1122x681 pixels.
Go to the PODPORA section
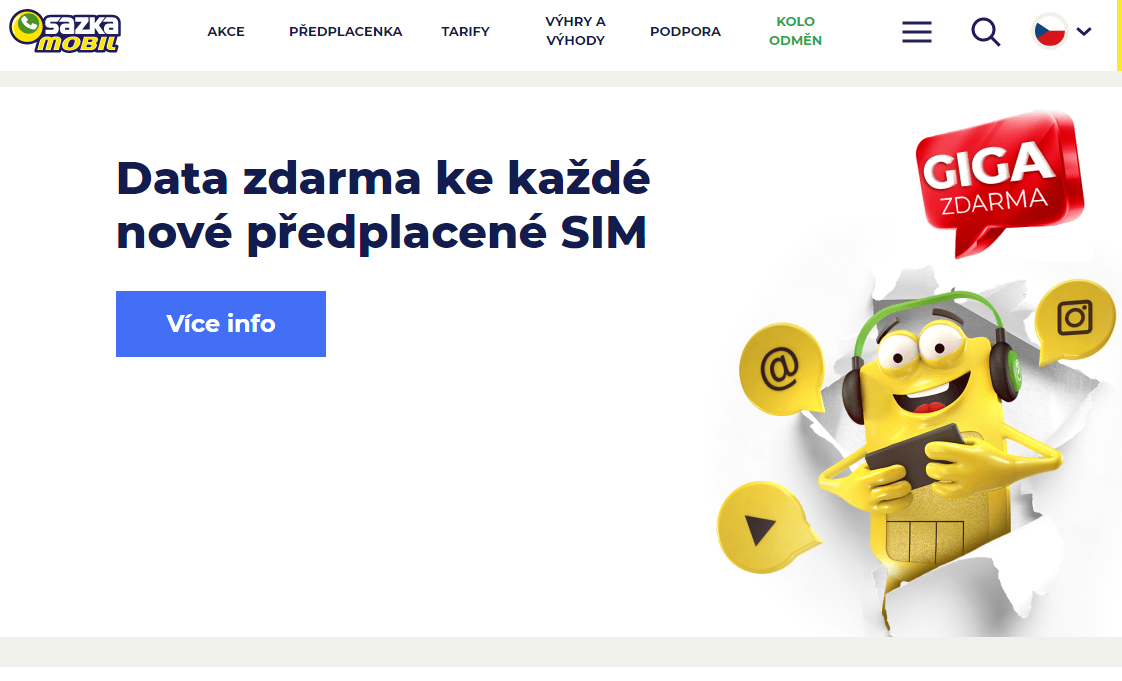pos(686,31)
